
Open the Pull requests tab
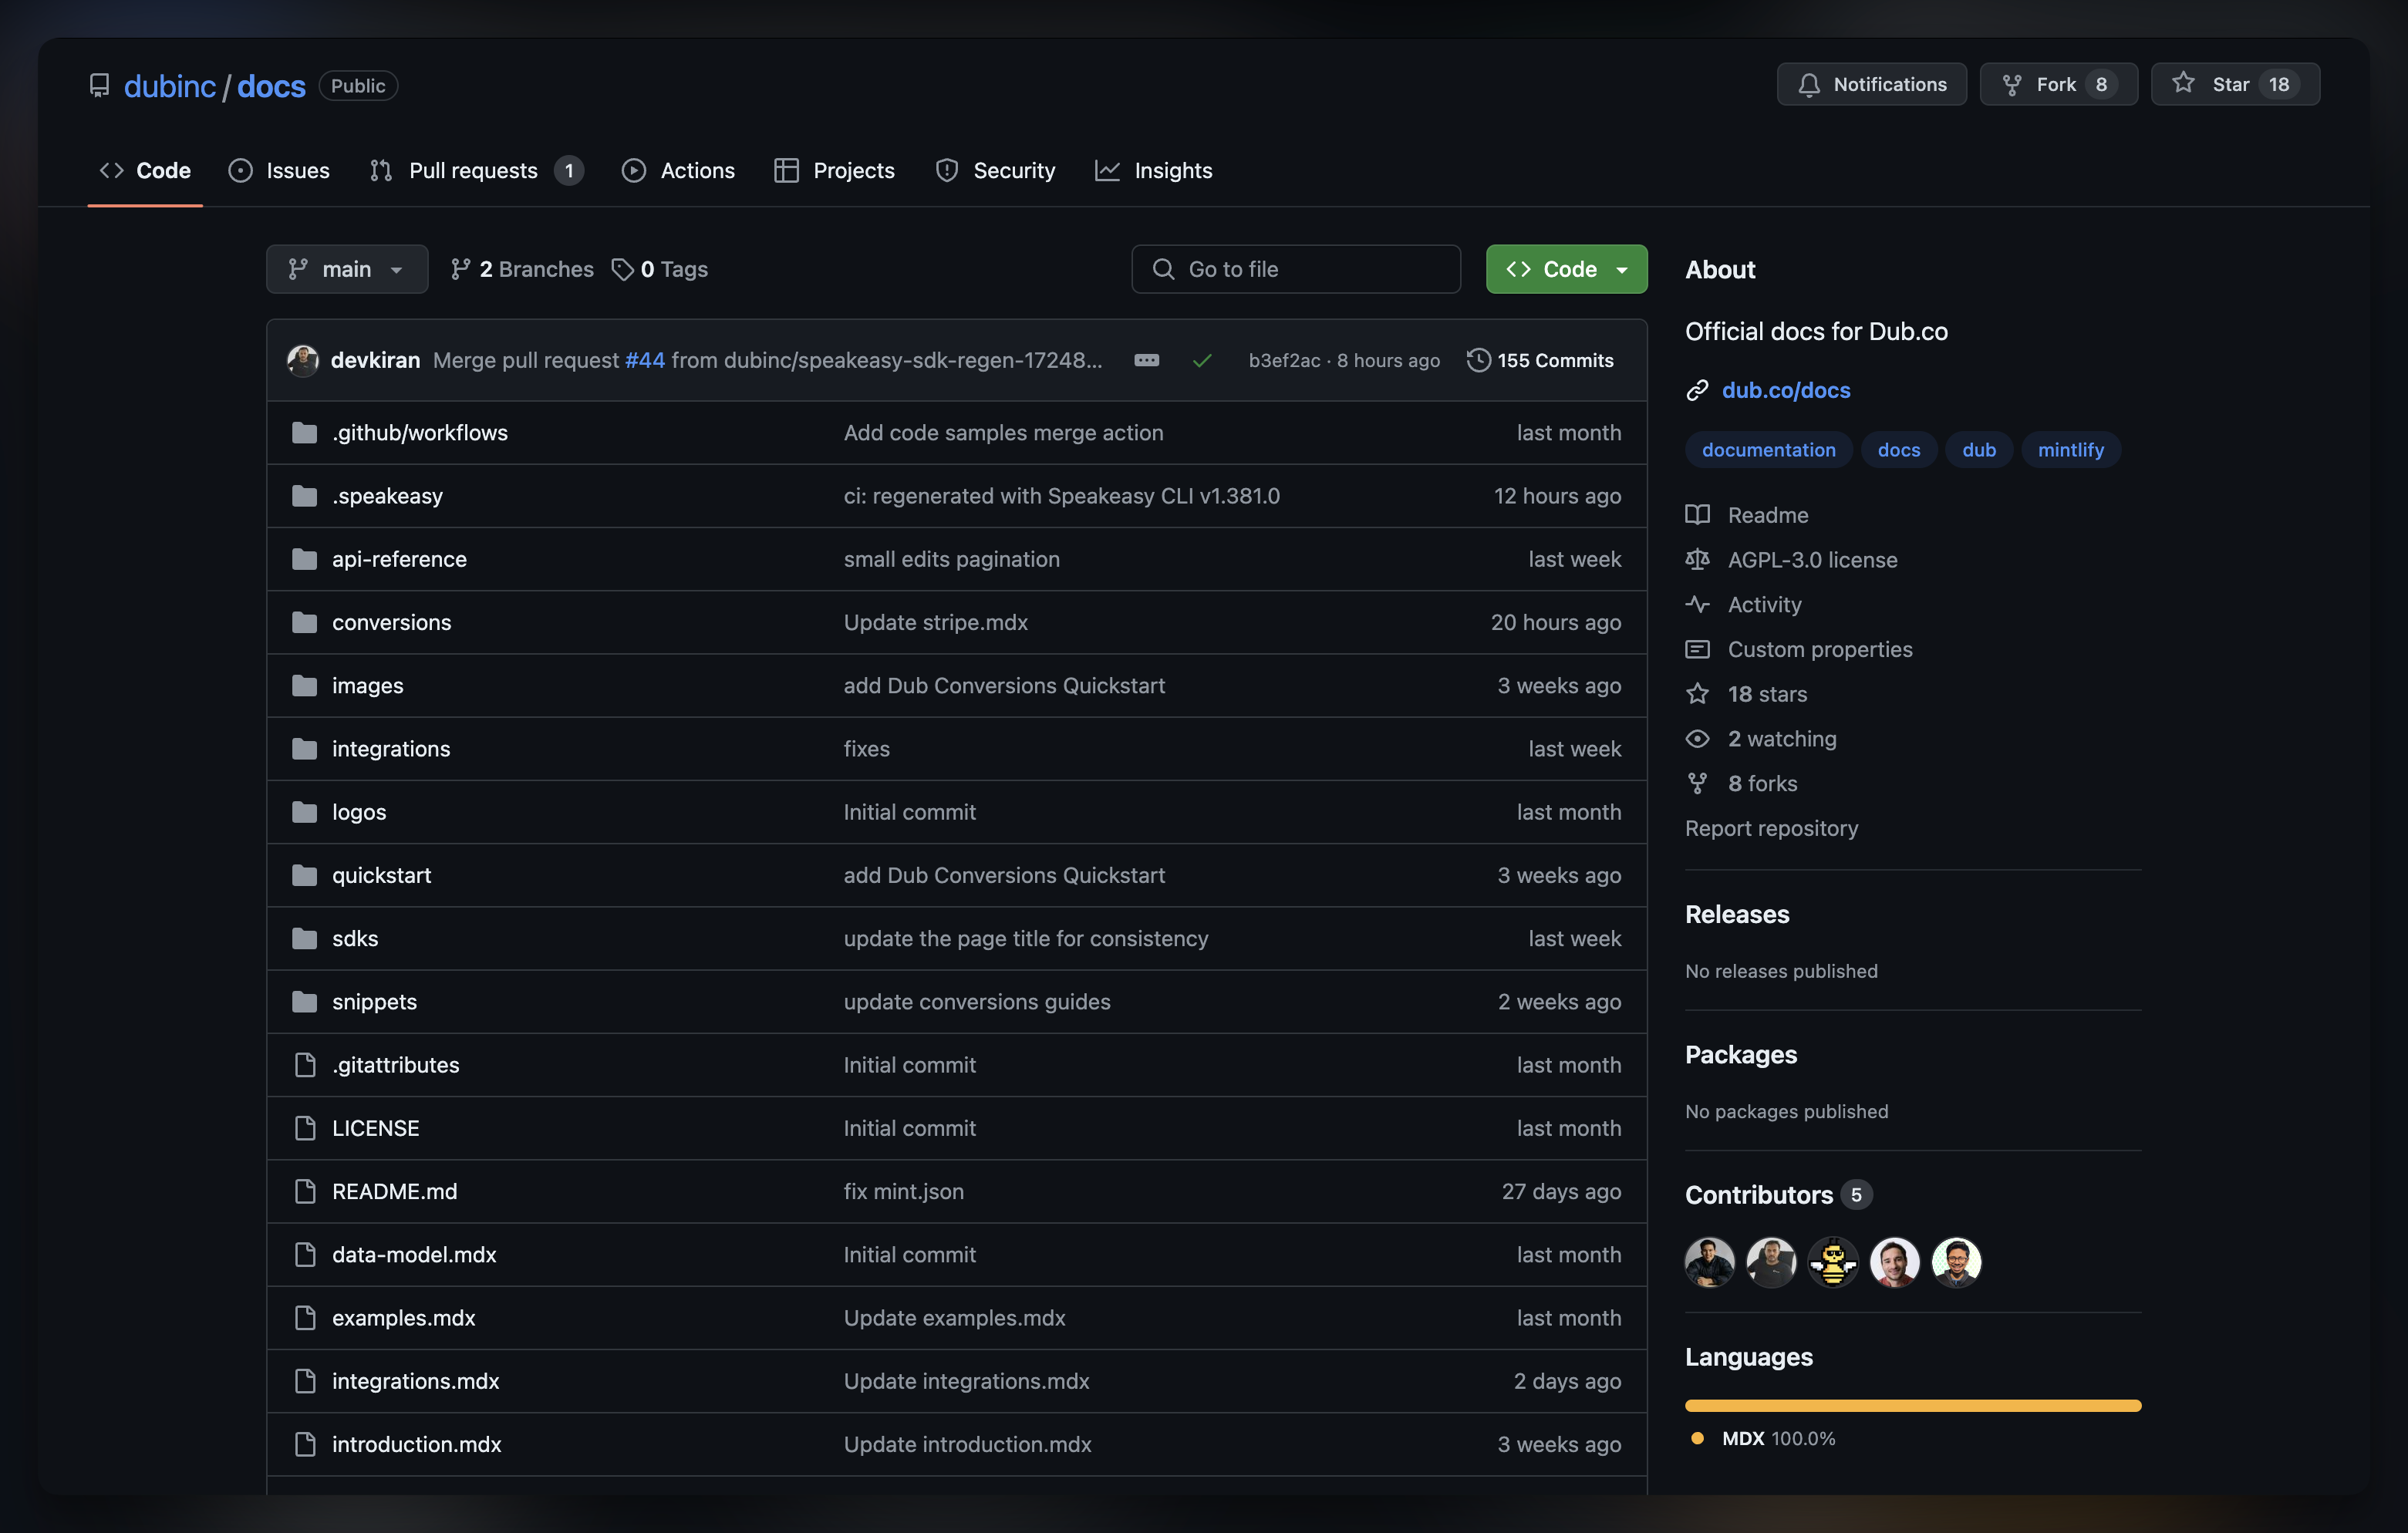pos(476,171)
